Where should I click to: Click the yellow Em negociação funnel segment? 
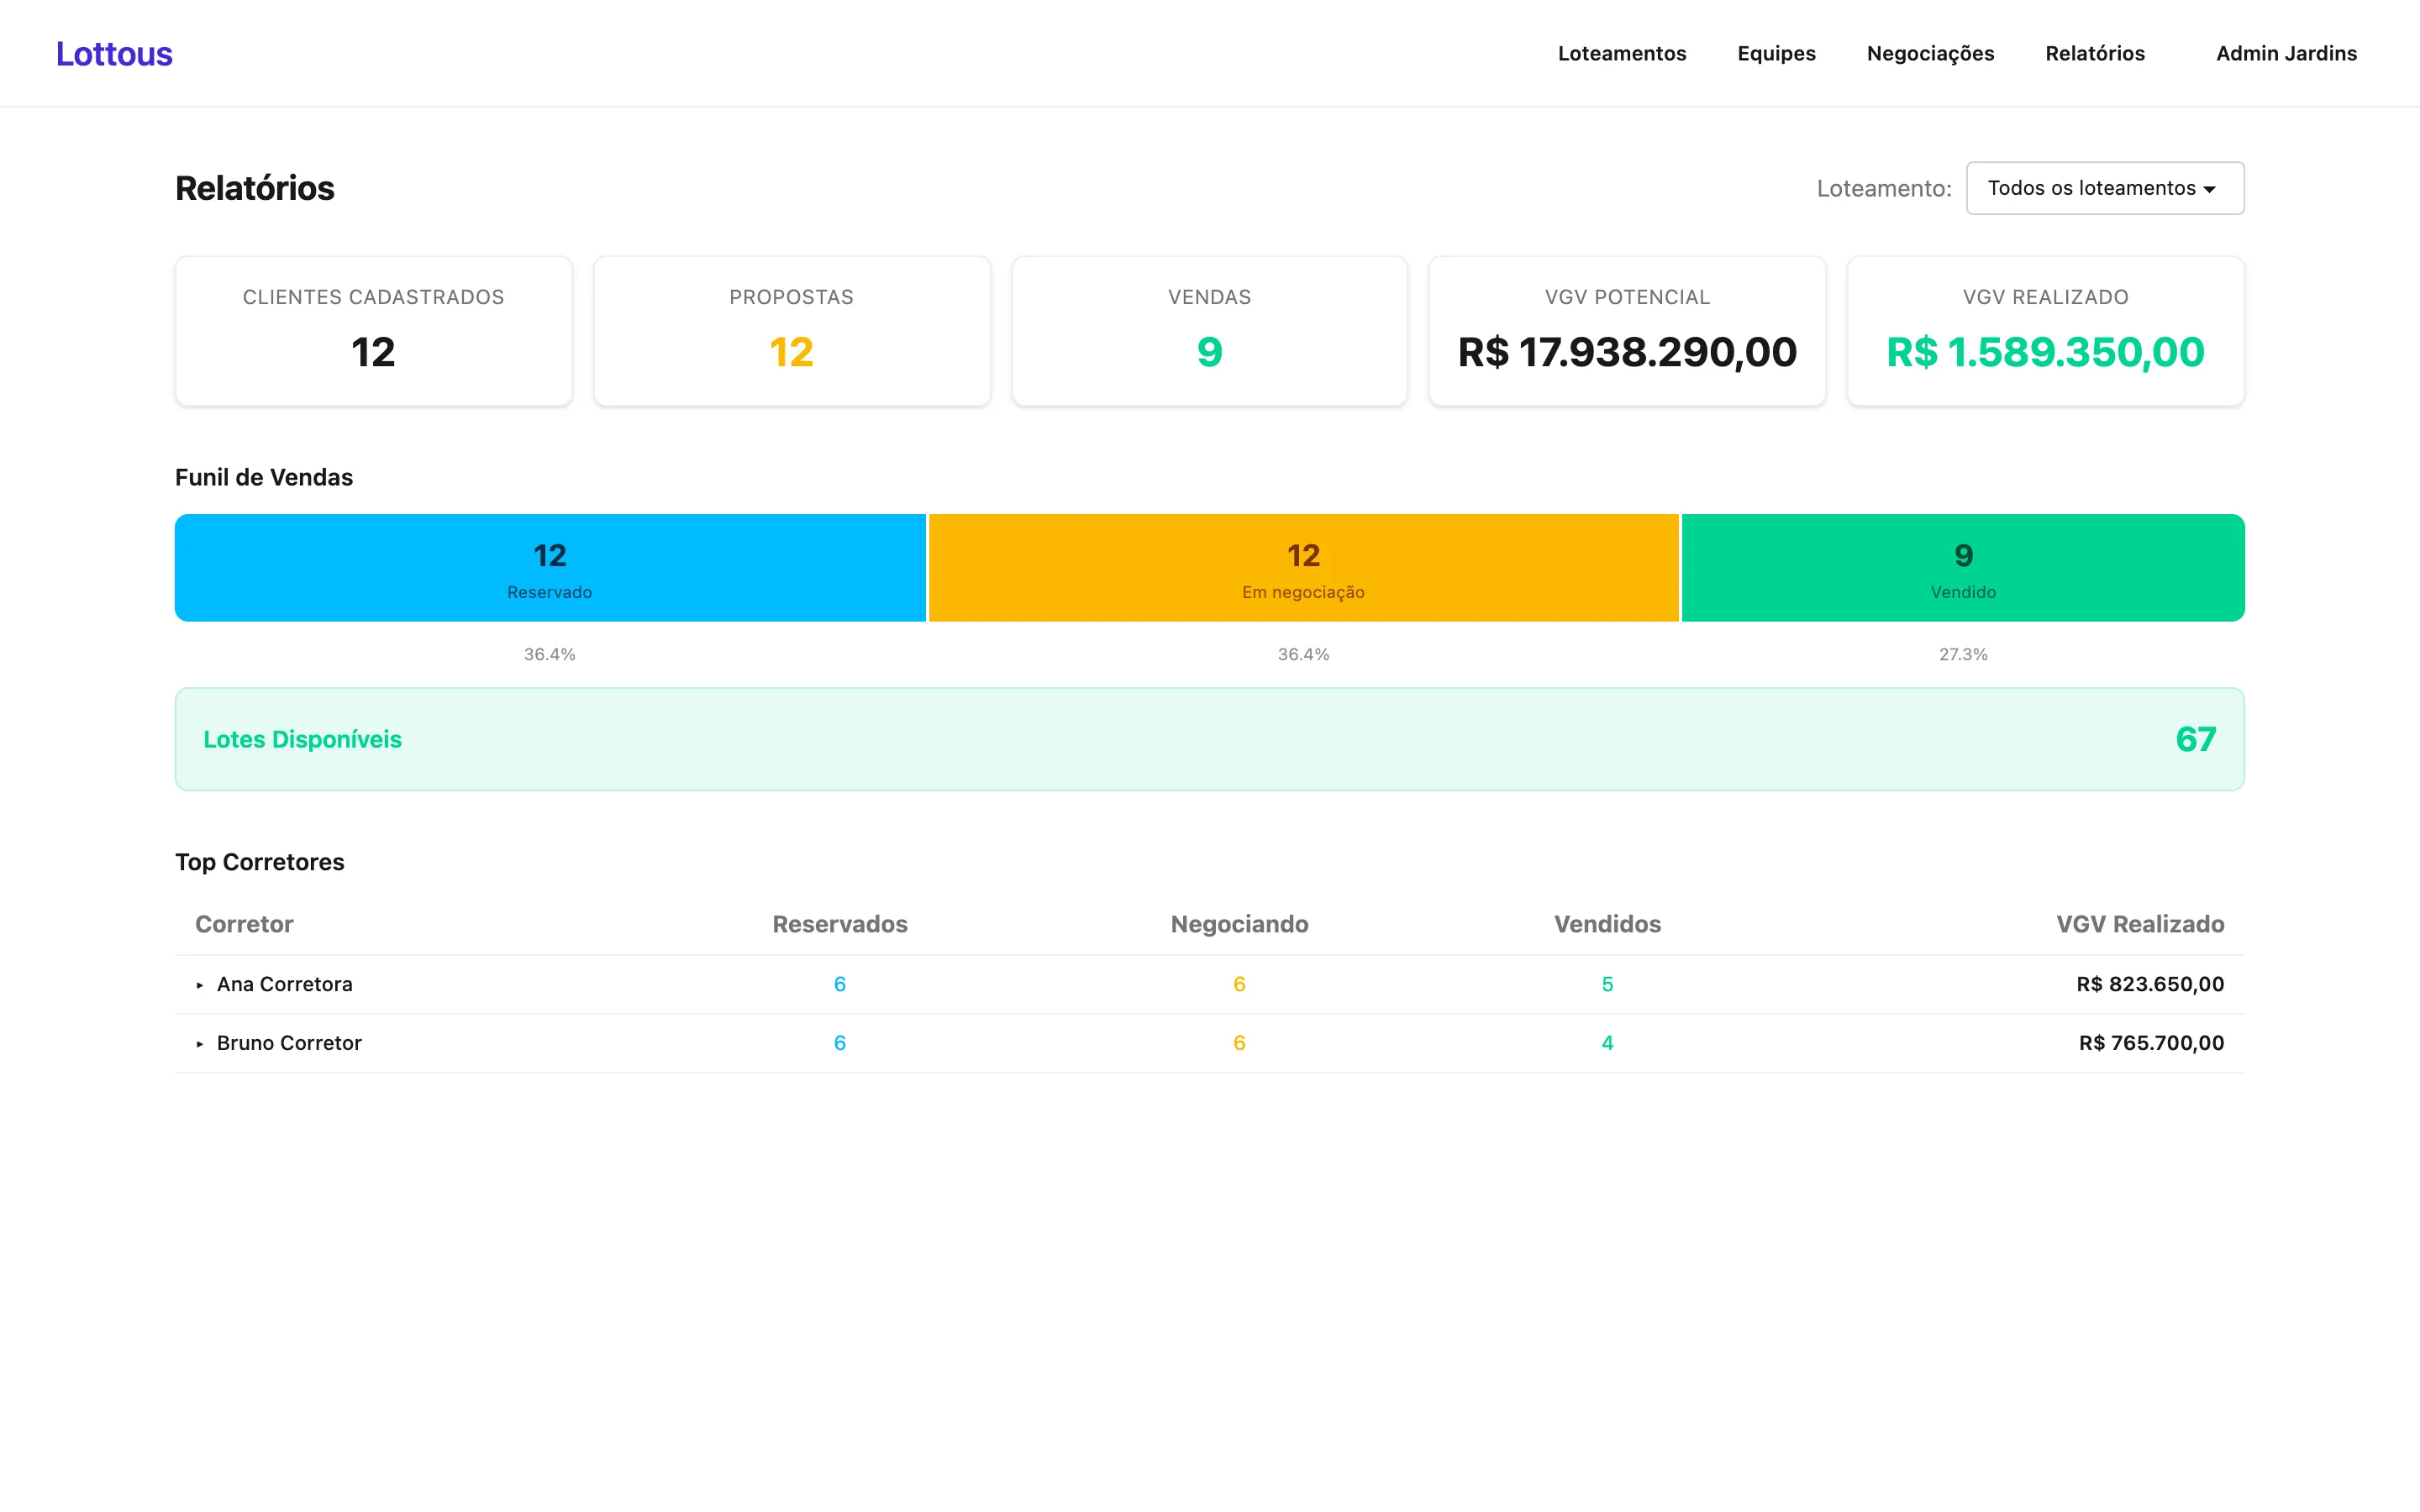pos(1303,568)
